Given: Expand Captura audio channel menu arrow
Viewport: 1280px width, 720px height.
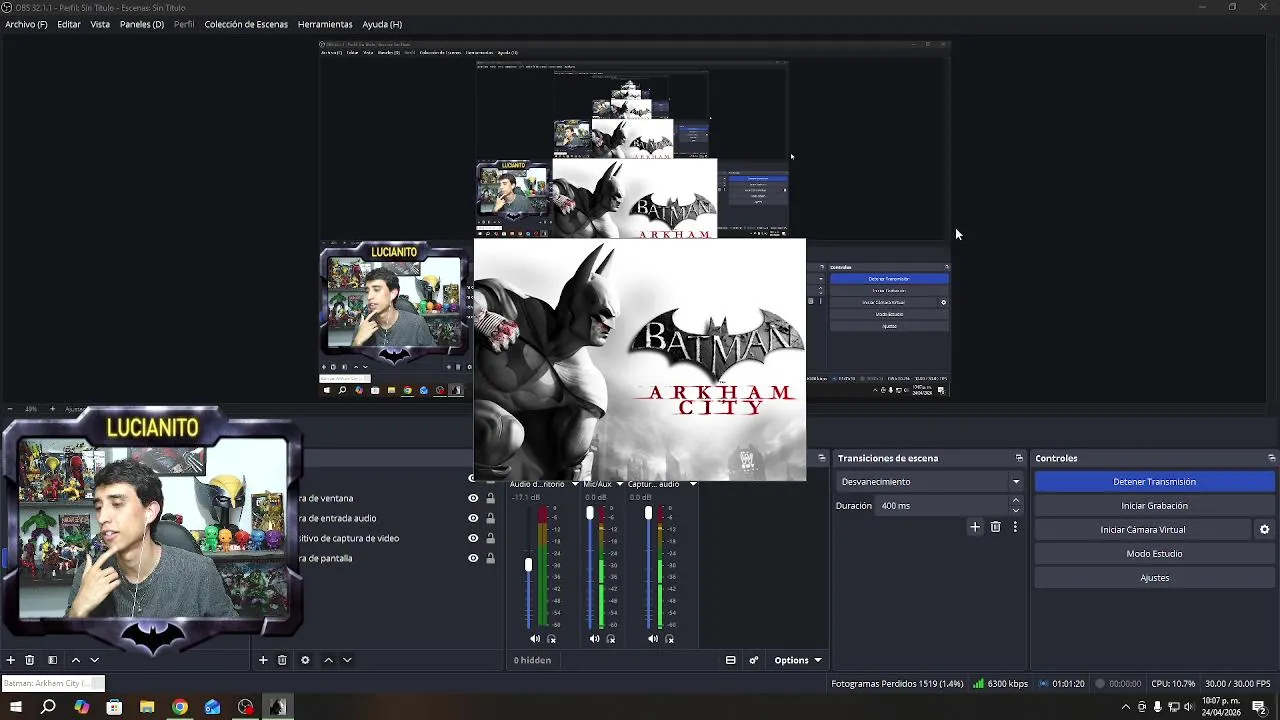Looking at the screenshot, I should [x=692, y=485].
